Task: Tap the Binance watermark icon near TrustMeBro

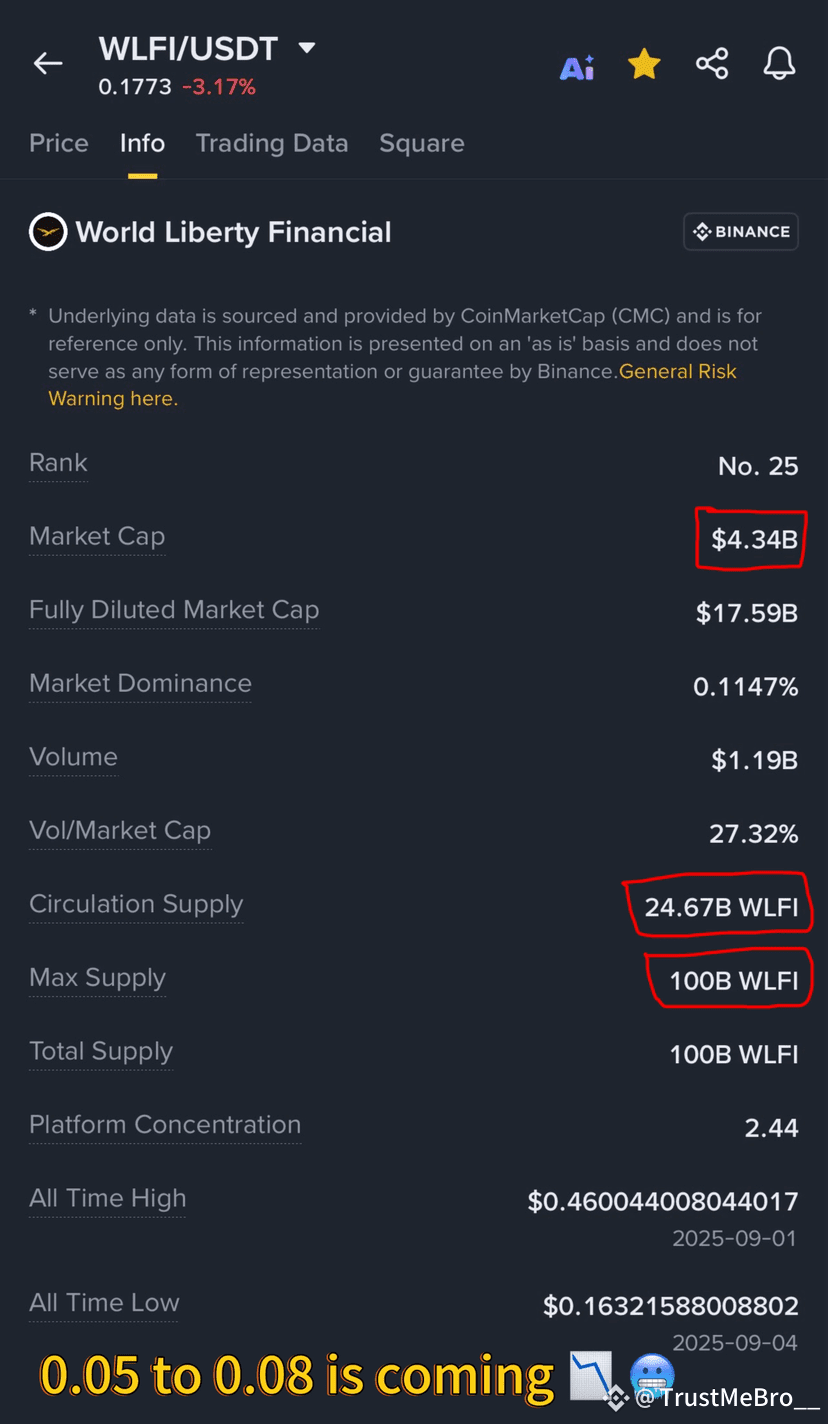Action: tap(616, 1396)
